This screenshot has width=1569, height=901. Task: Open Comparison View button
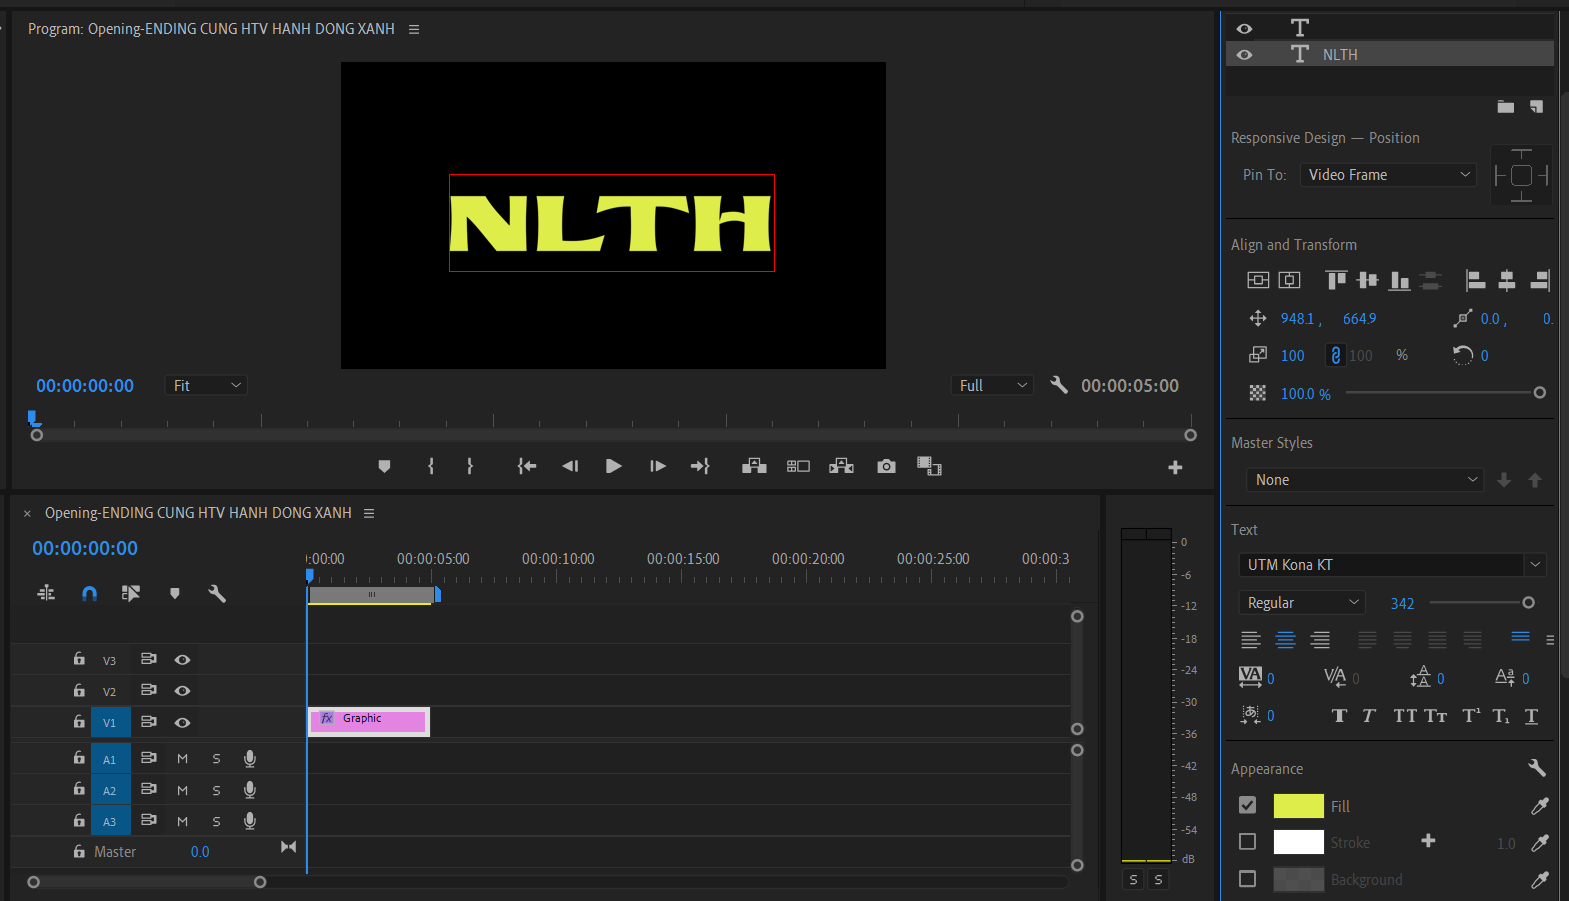(x=930, y=466)
